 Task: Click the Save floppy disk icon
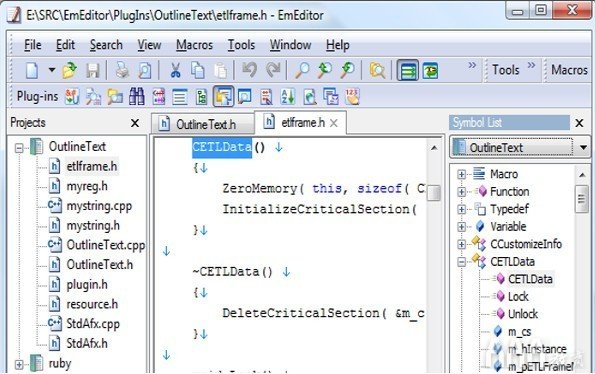coord(93,71)
